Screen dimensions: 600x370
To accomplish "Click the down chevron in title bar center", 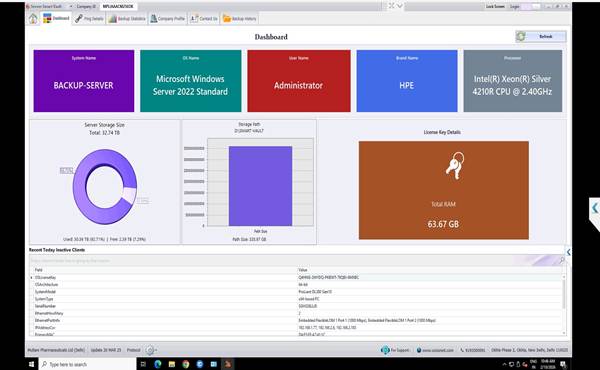I will pos(400,6).
